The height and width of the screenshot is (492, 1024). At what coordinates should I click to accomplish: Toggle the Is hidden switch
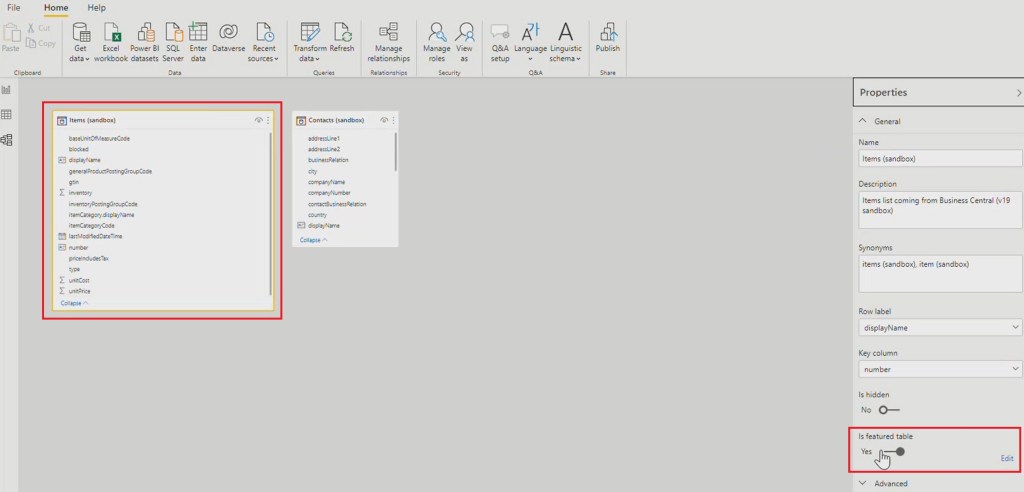[889, 409]
